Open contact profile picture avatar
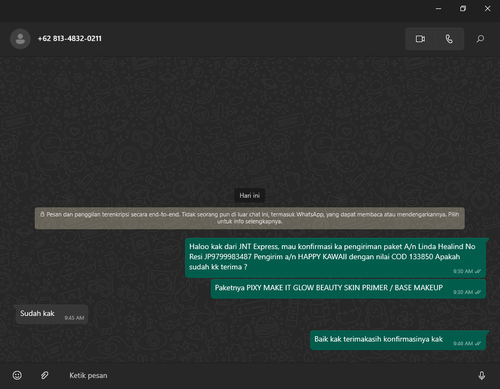 (x=20, y=39)
